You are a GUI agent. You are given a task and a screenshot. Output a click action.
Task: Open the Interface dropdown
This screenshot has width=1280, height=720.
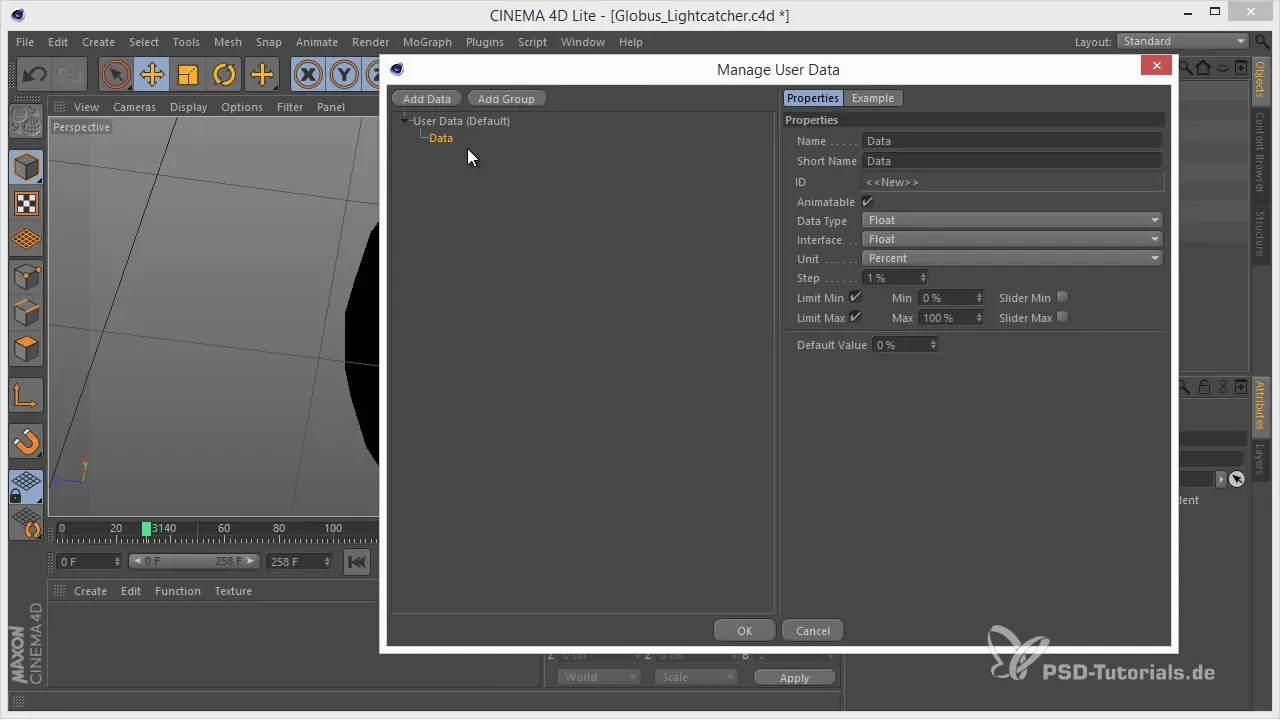[1012, 239]
